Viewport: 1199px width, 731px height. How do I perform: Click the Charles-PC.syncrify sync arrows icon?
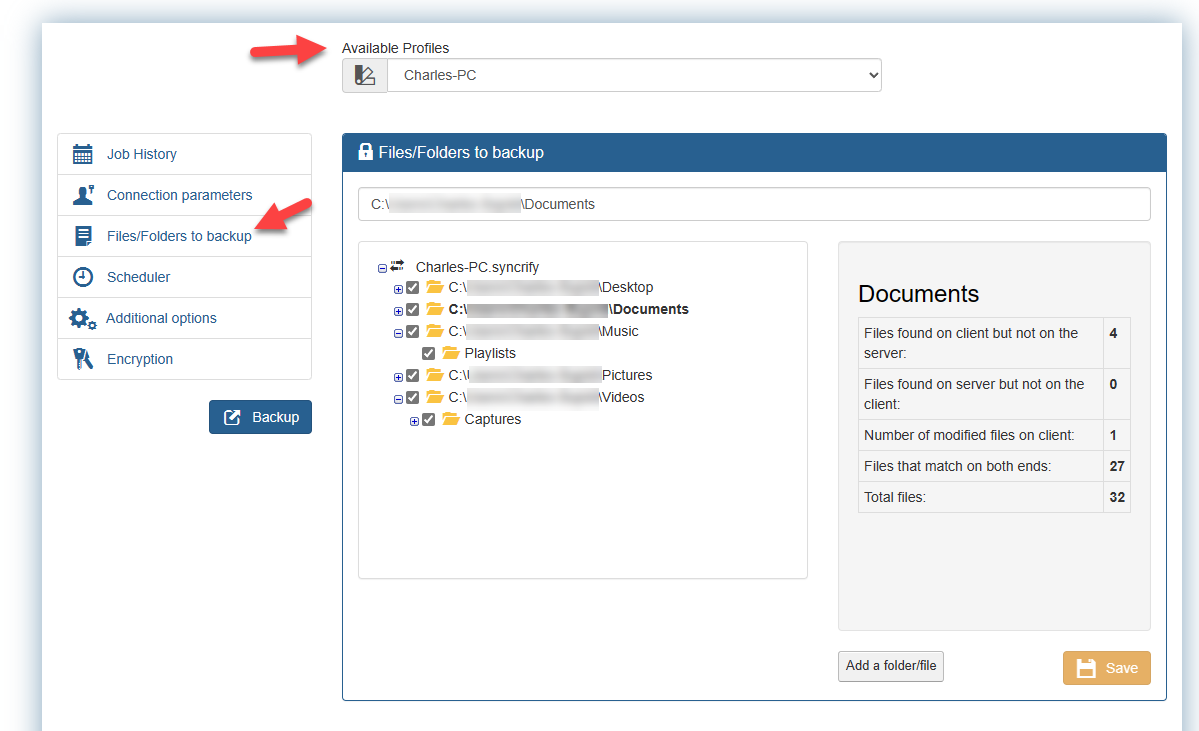[397, 266]
